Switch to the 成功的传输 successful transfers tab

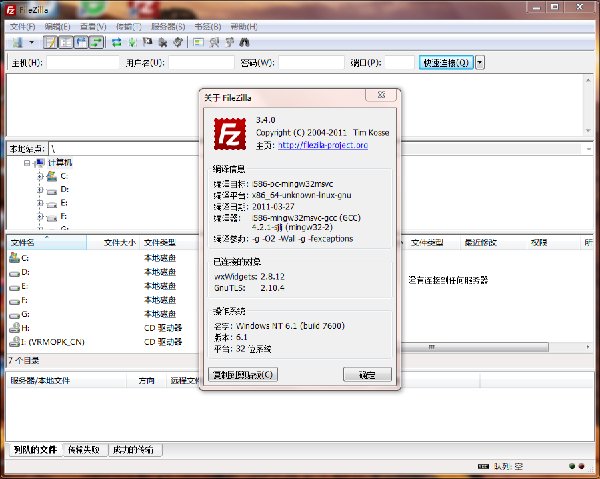click(133, 450)
